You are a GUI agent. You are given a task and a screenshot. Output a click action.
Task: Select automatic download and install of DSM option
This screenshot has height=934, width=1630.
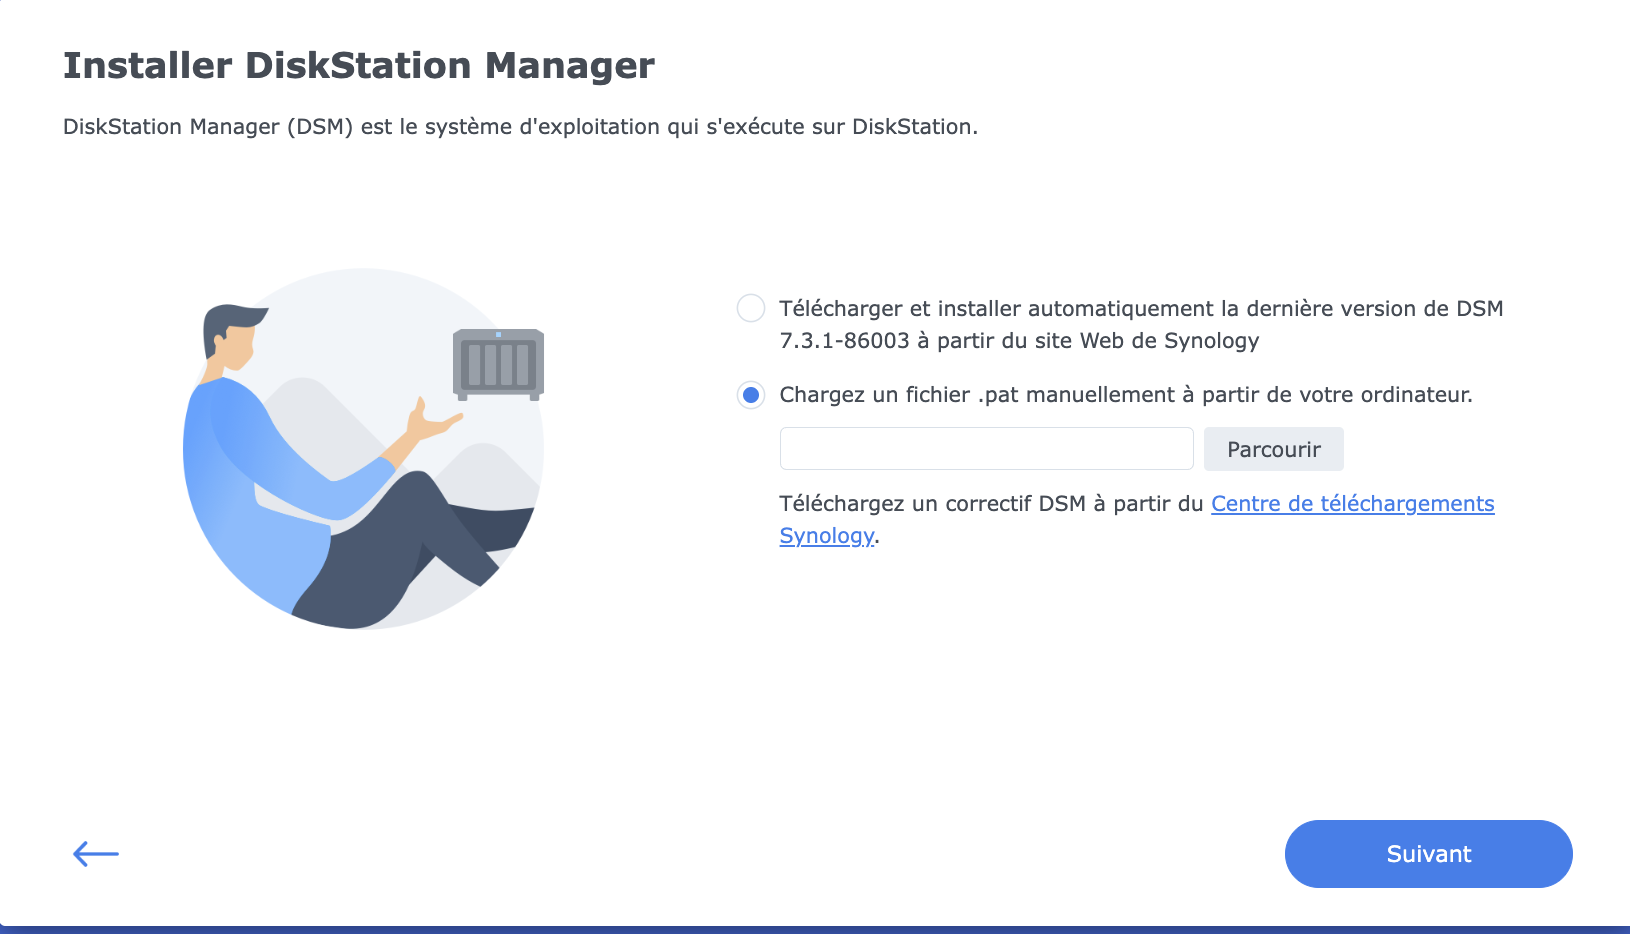tap(751, 308)
